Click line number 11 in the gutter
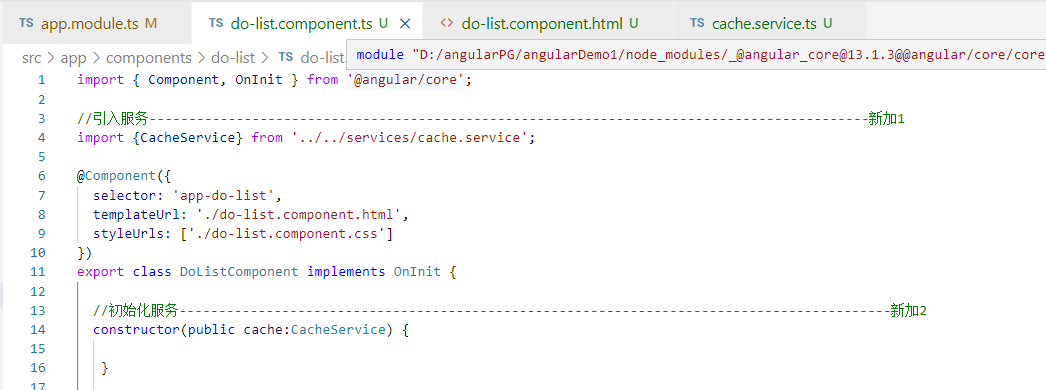The width and height of the screenshot is (1046, 390). (38, 272)
